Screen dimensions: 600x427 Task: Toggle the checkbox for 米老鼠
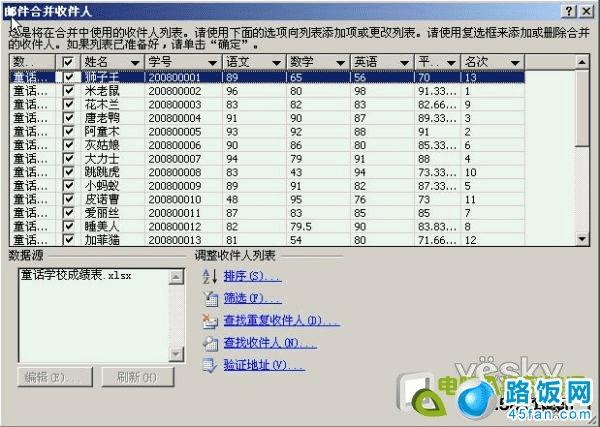(x=68, y=90)
